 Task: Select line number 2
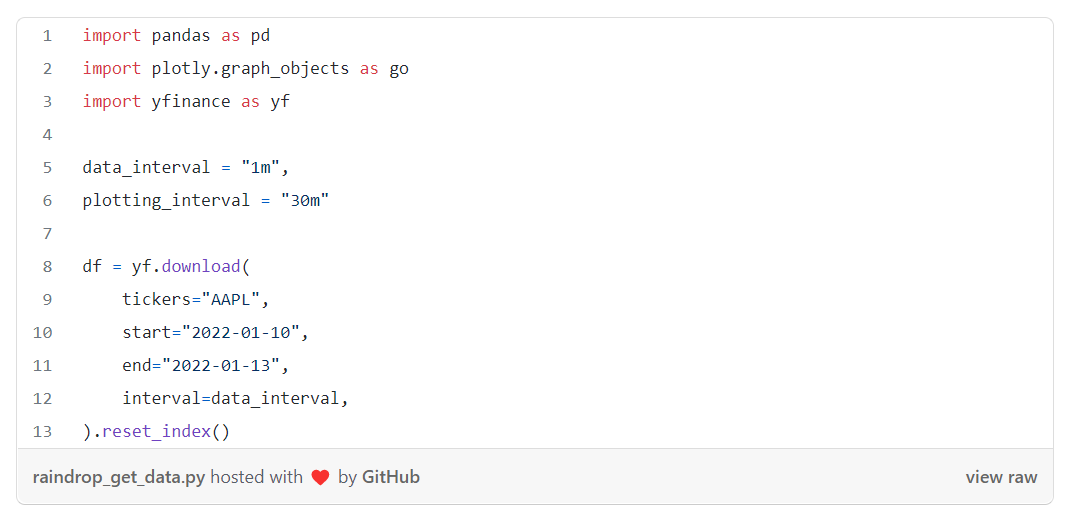(47, 69)
